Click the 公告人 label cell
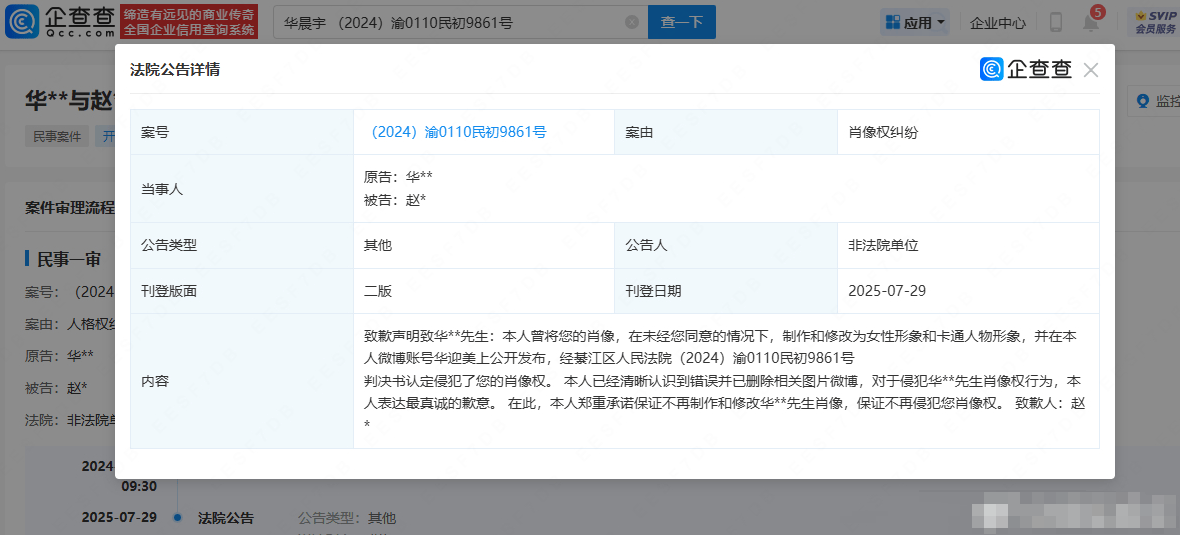 click(x=725, y=245)
